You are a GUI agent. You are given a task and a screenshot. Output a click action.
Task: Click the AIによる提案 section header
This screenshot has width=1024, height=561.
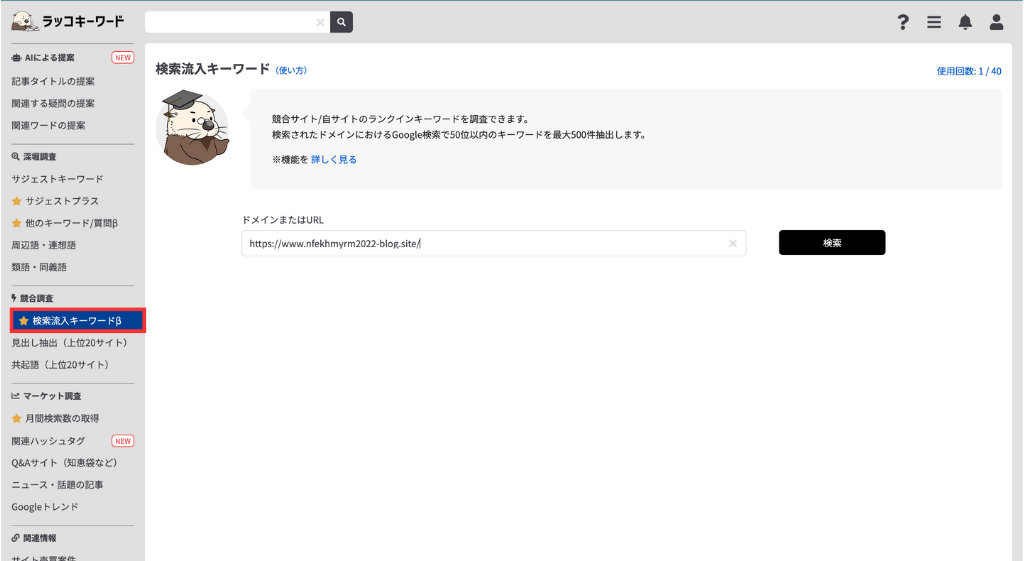click(43, 57)
